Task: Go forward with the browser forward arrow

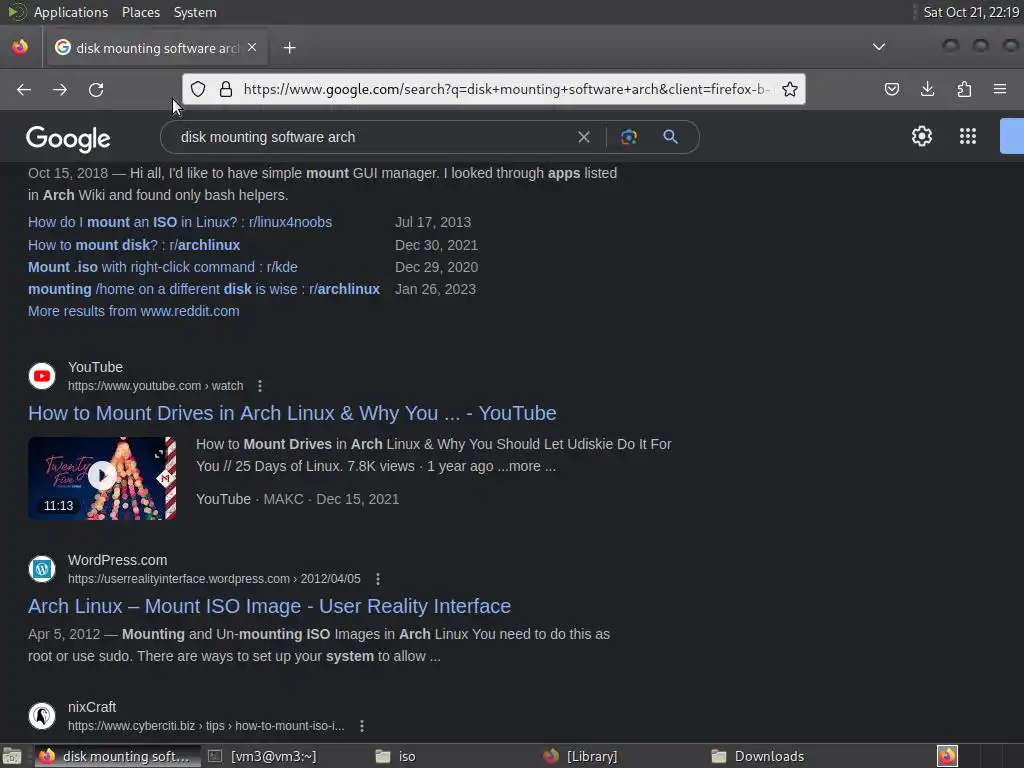Action: 60,89
